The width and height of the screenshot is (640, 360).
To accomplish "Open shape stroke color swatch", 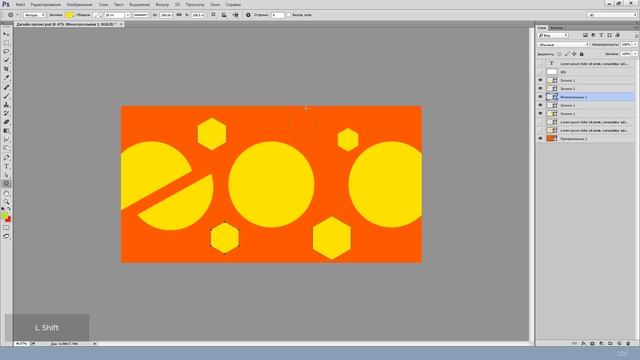I will pyautogui.click(x=98, y=15).
